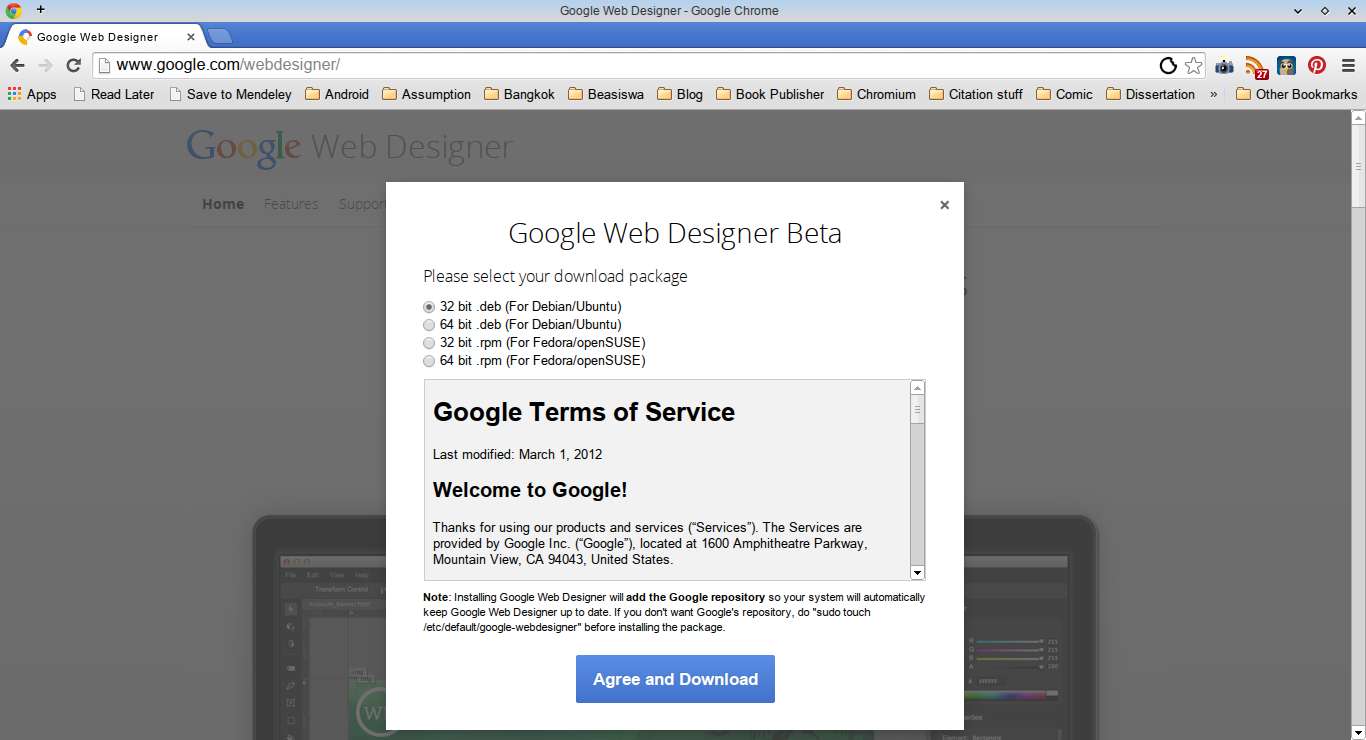Open the Other Bookmarks folder
Image resolution: width=1366 pixels, height=740 pixels.
(1296, 94)
